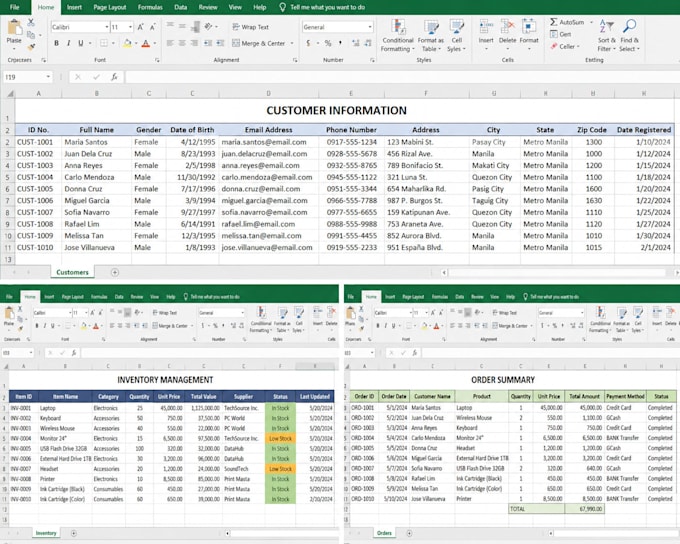Open the borders dropdown in the Customers window
This screenshot has width=680, height=544.
click(x=113, y=43)
